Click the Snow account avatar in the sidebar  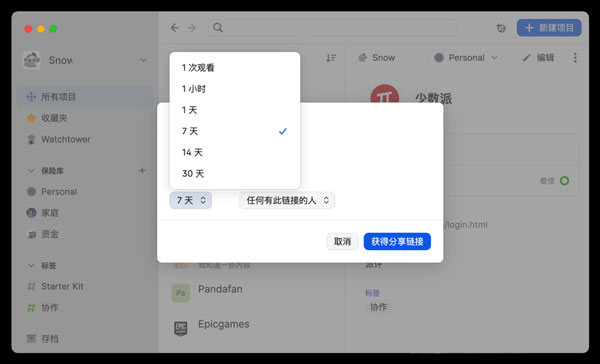click(31, 60)
